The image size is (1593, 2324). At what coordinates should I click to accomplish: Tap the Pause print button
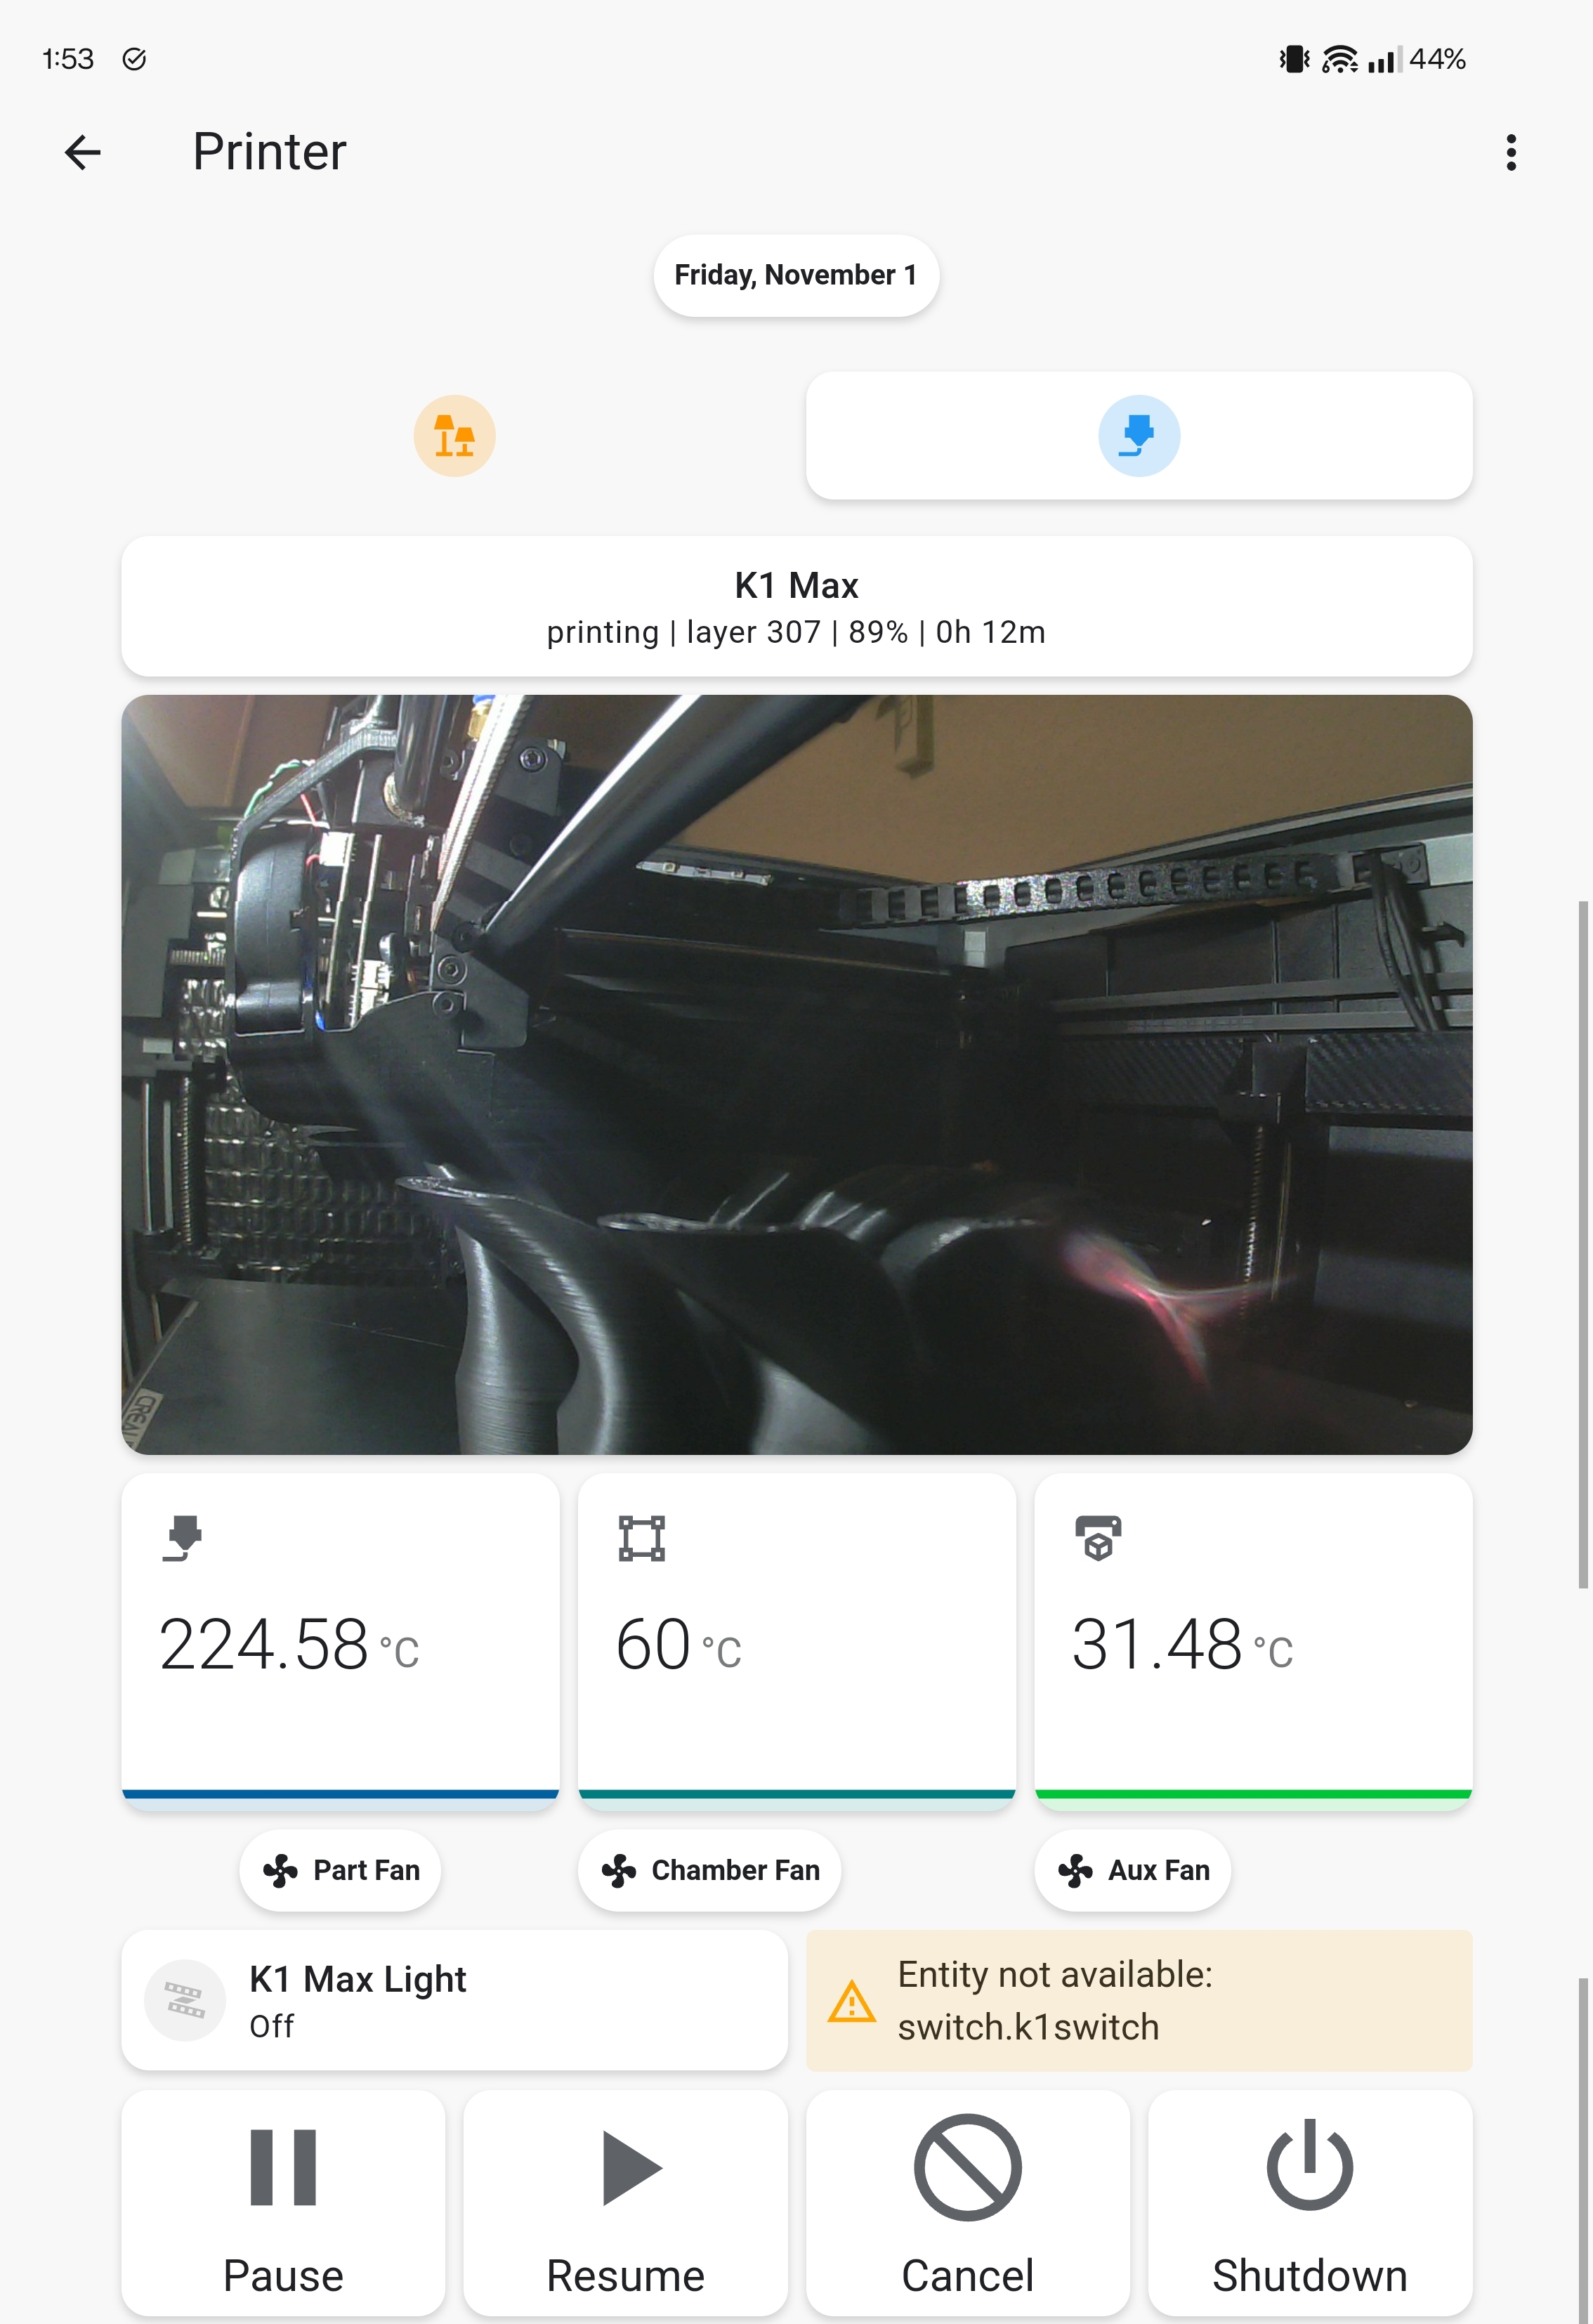[x=283, y=2203]
